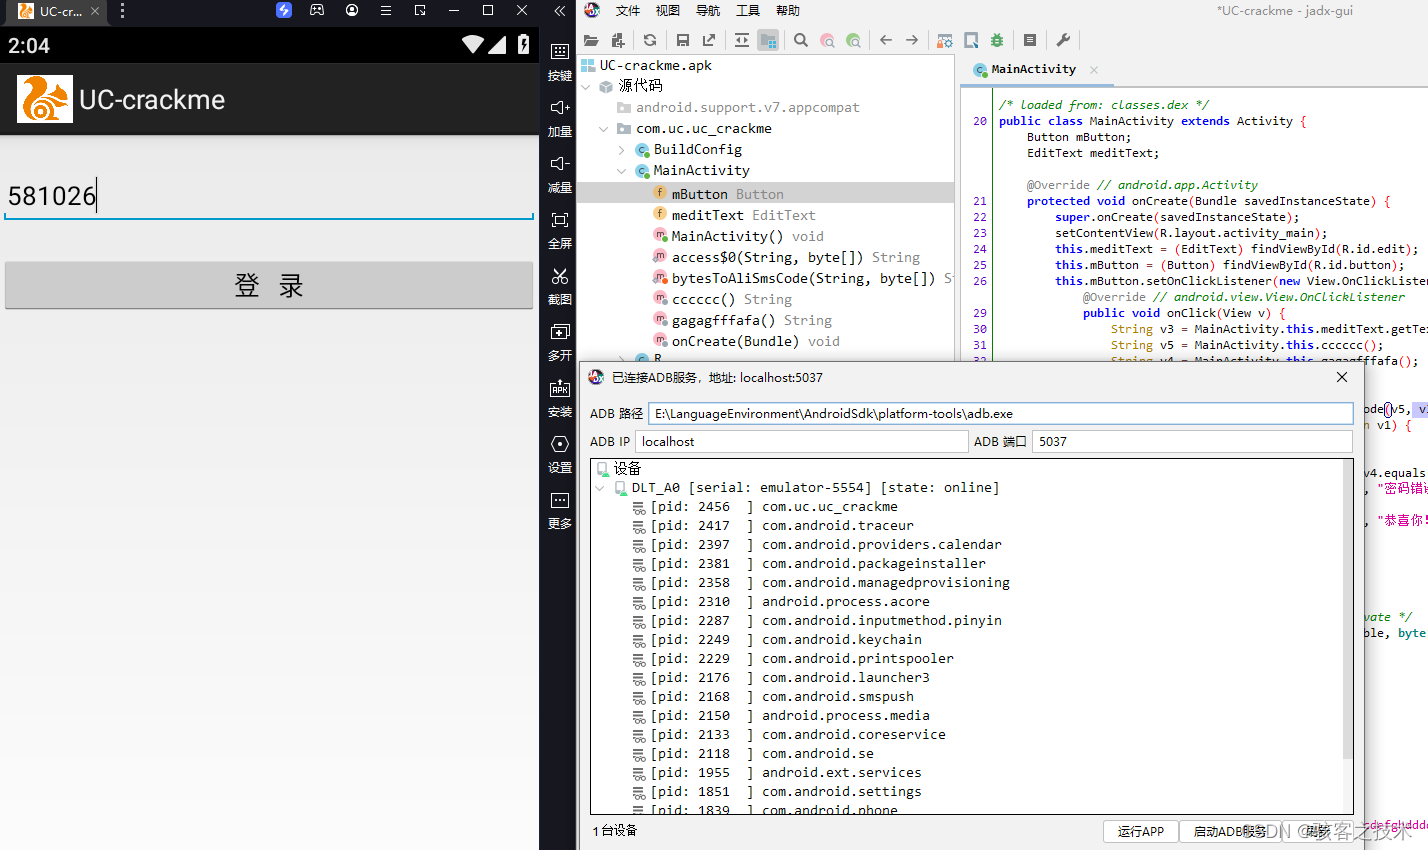Navigate forward with right arrow icon

[912, 40]
